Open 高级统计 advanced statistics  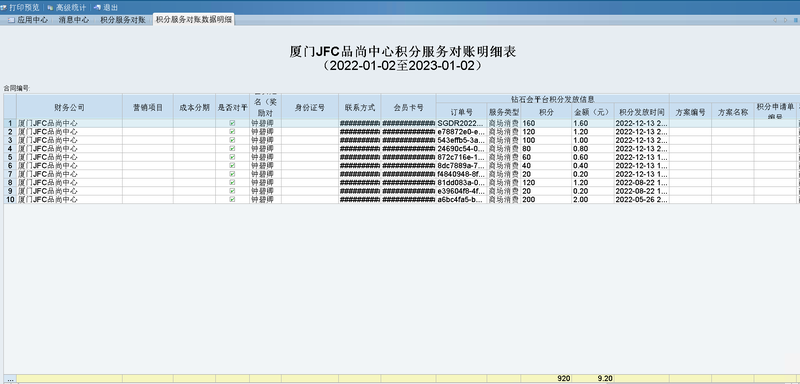click(67, 8)
